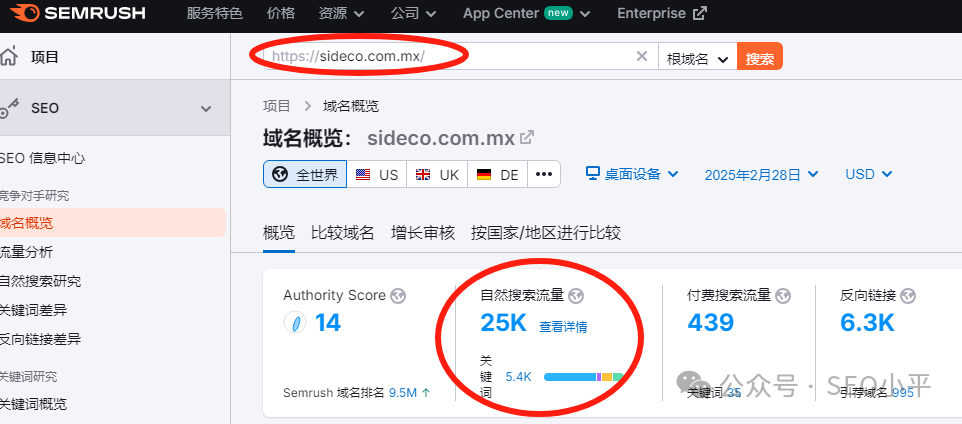Select the DE database option

click(498, 174)
